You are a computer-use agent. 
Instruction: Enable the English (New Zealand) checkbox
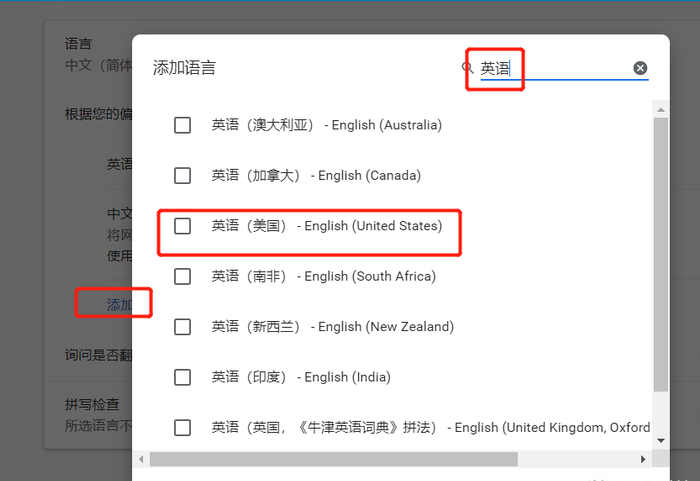click(x=182, y=327)
